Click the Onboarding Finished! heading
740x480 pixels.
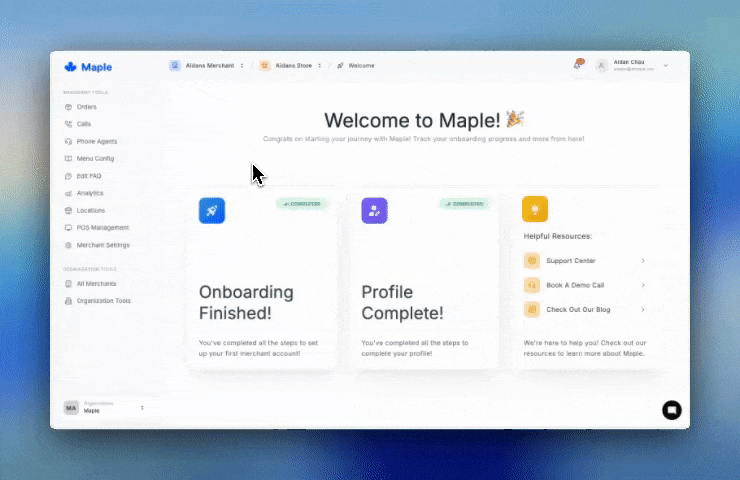pyautogui.click(x=246, y=303)
